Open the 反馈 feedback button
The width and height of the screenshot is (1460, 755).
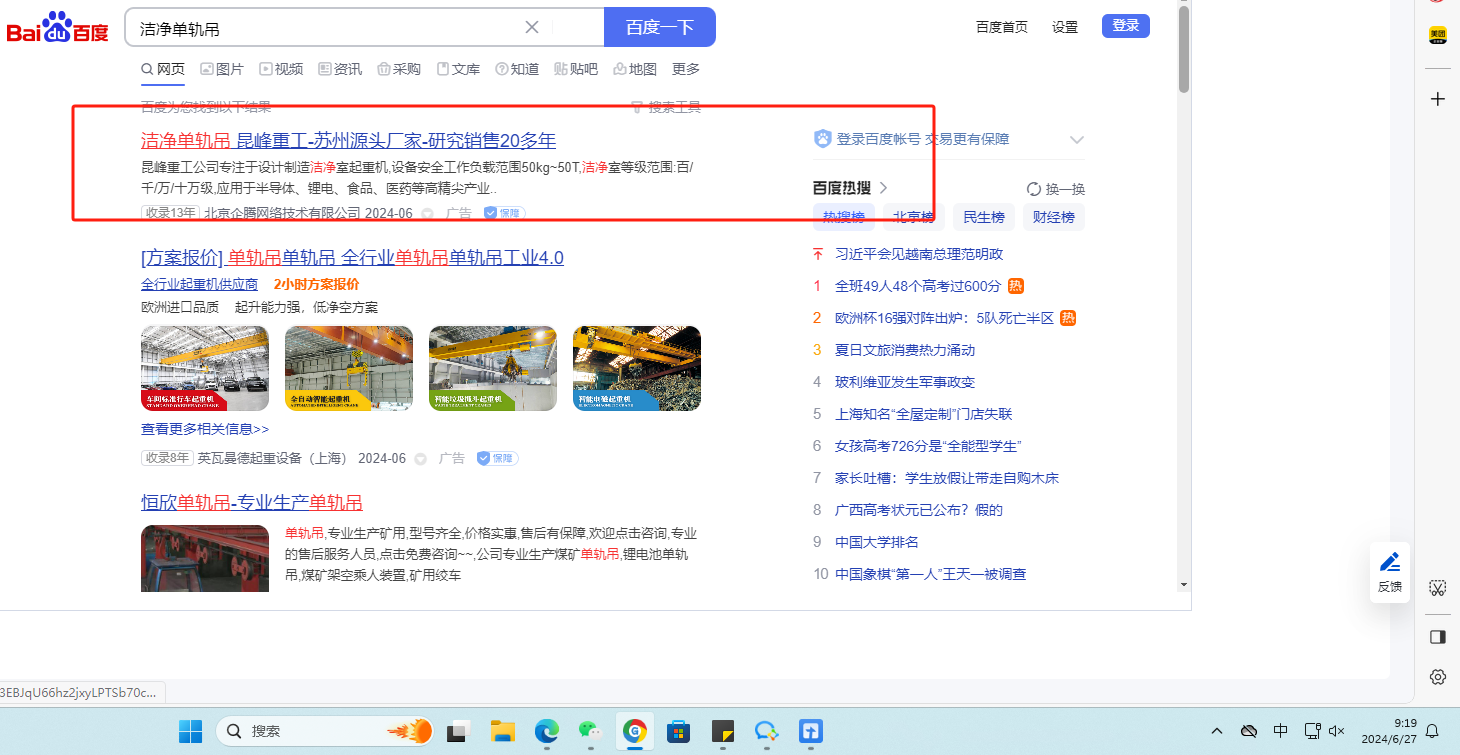coord(1389,573)
